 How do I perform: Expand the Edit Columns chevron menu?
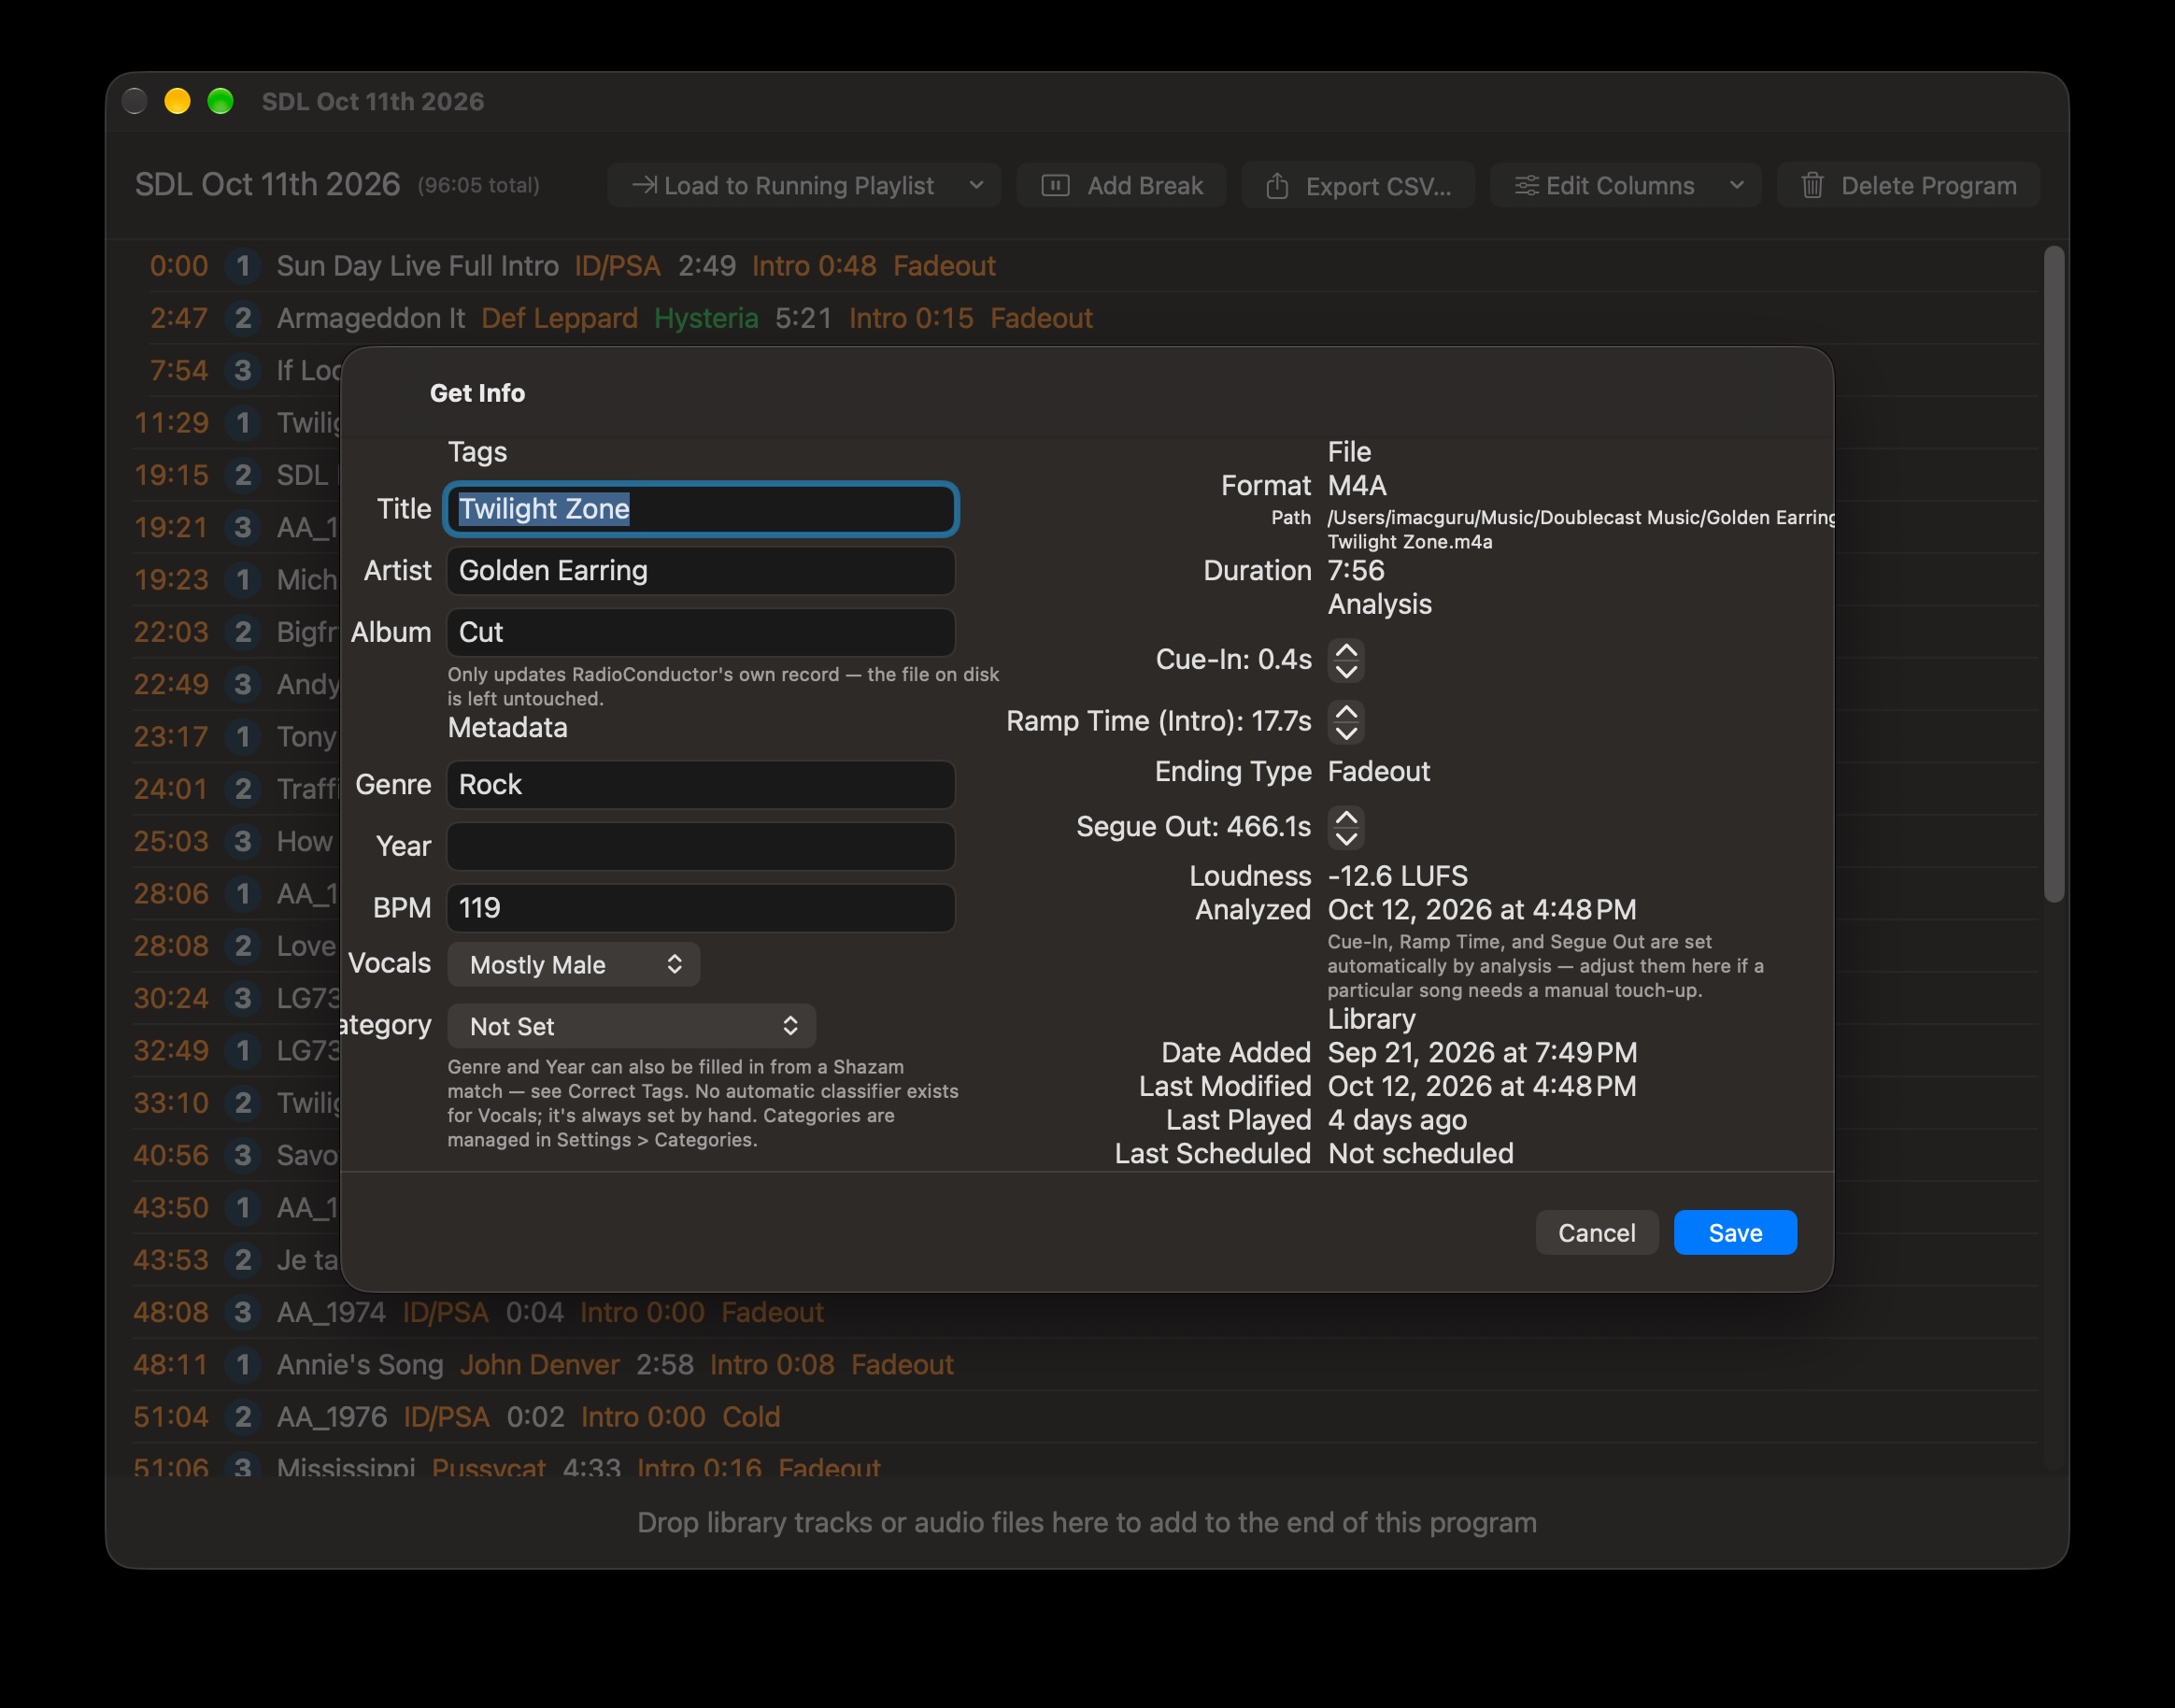[1737, 185]
